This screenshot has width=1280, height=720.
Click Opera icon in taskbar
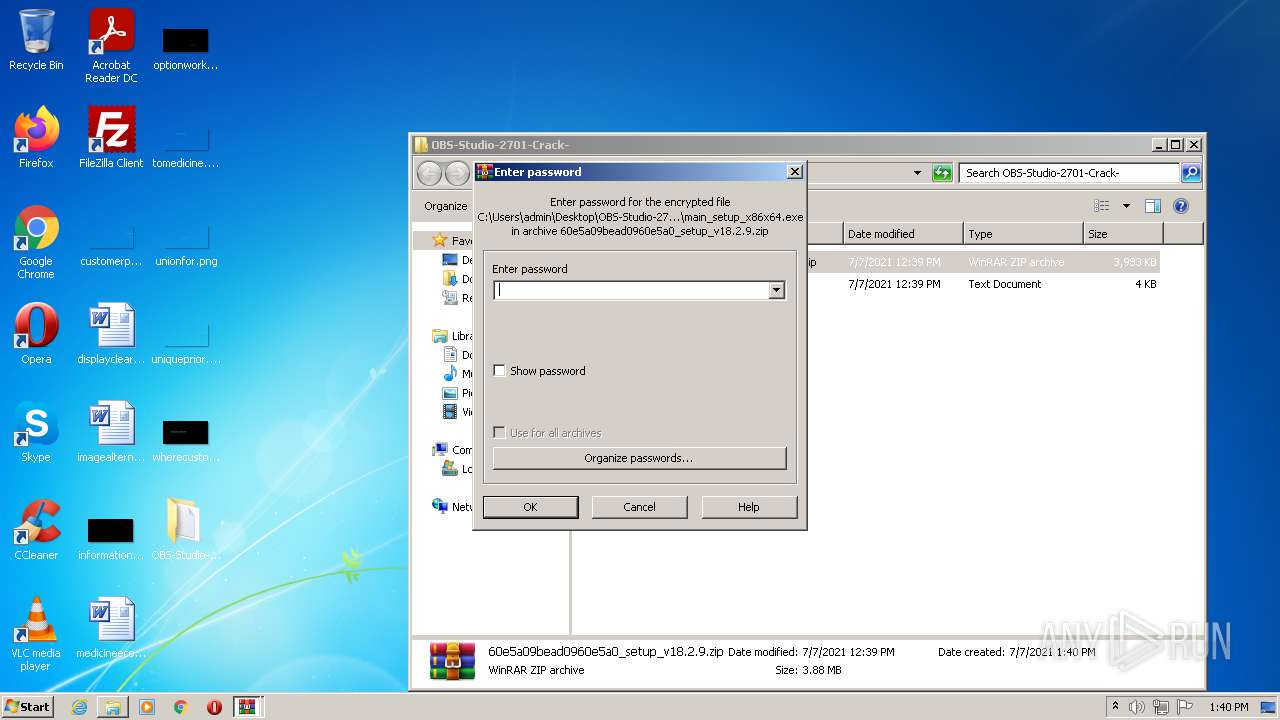[x=214, y=707]
